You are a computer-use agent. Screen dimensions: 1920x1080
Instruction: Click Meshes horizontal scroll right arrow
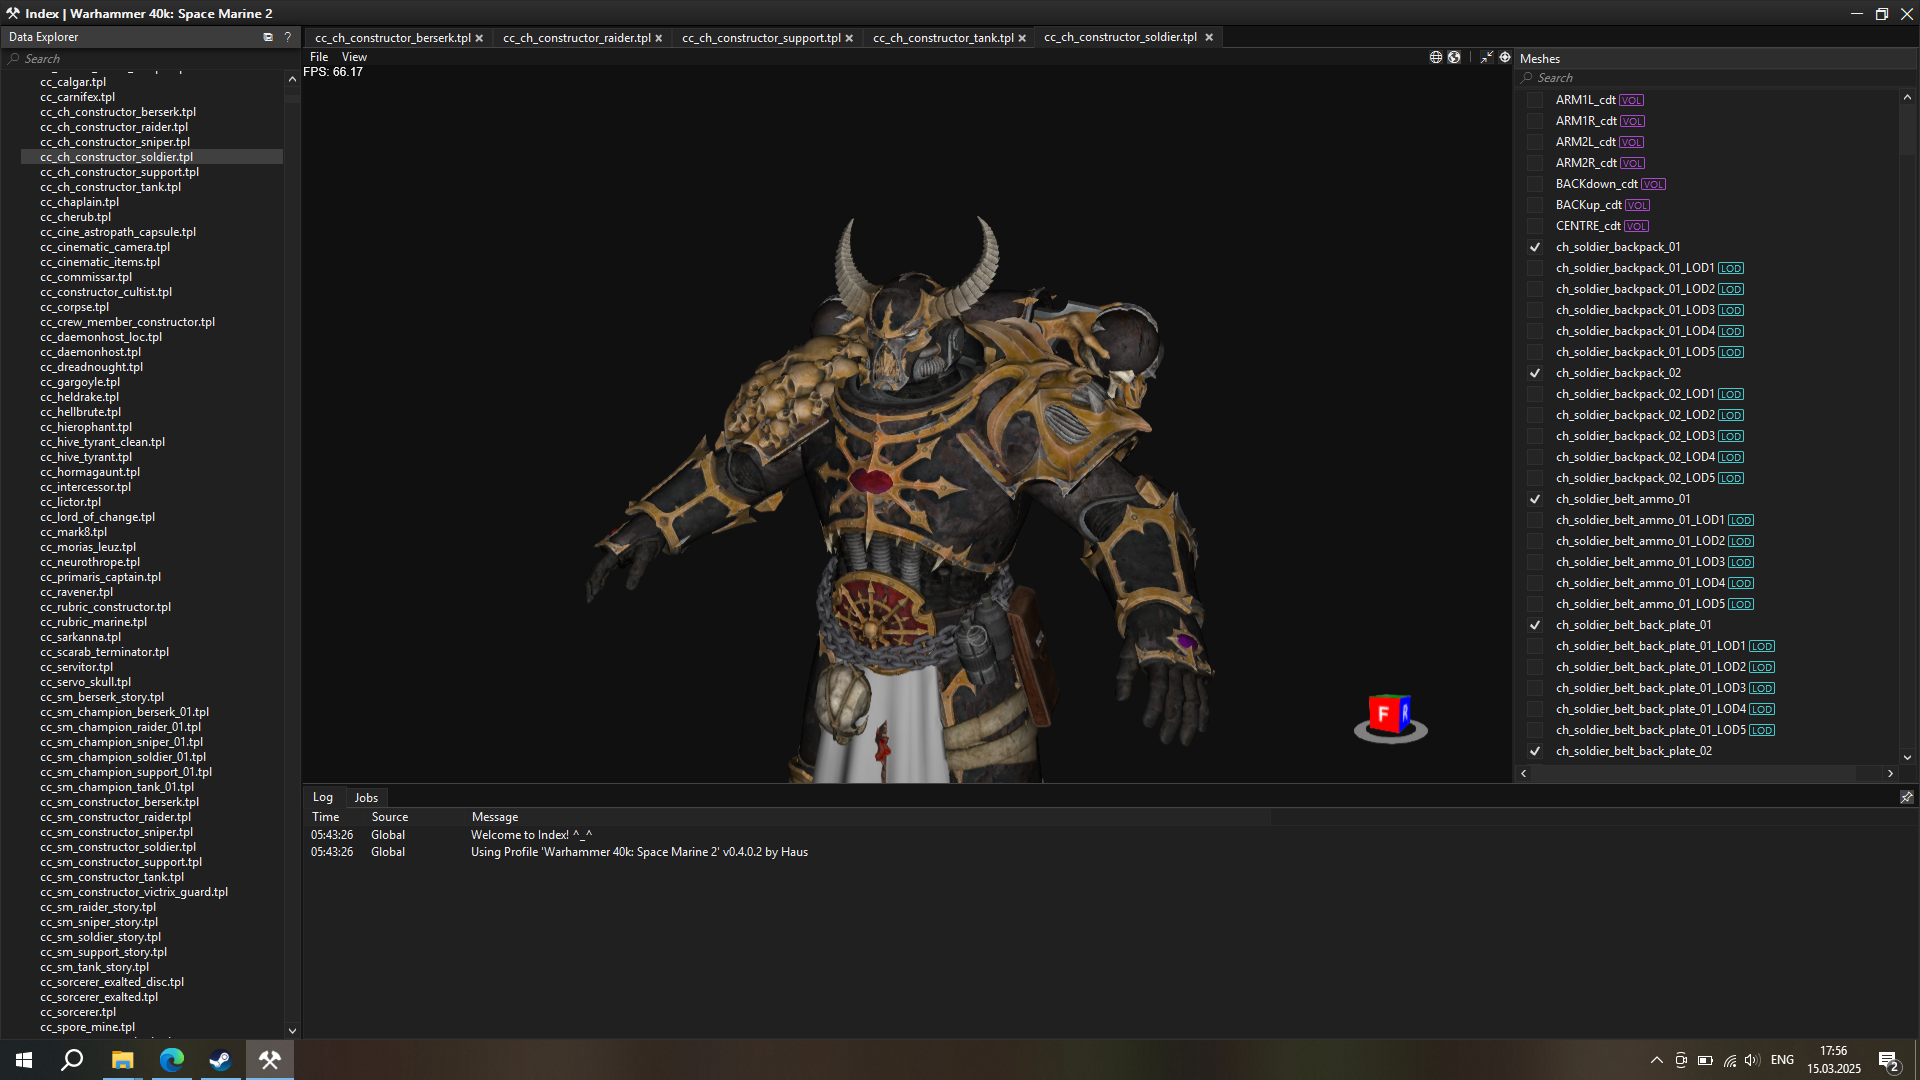[1890, 773]
